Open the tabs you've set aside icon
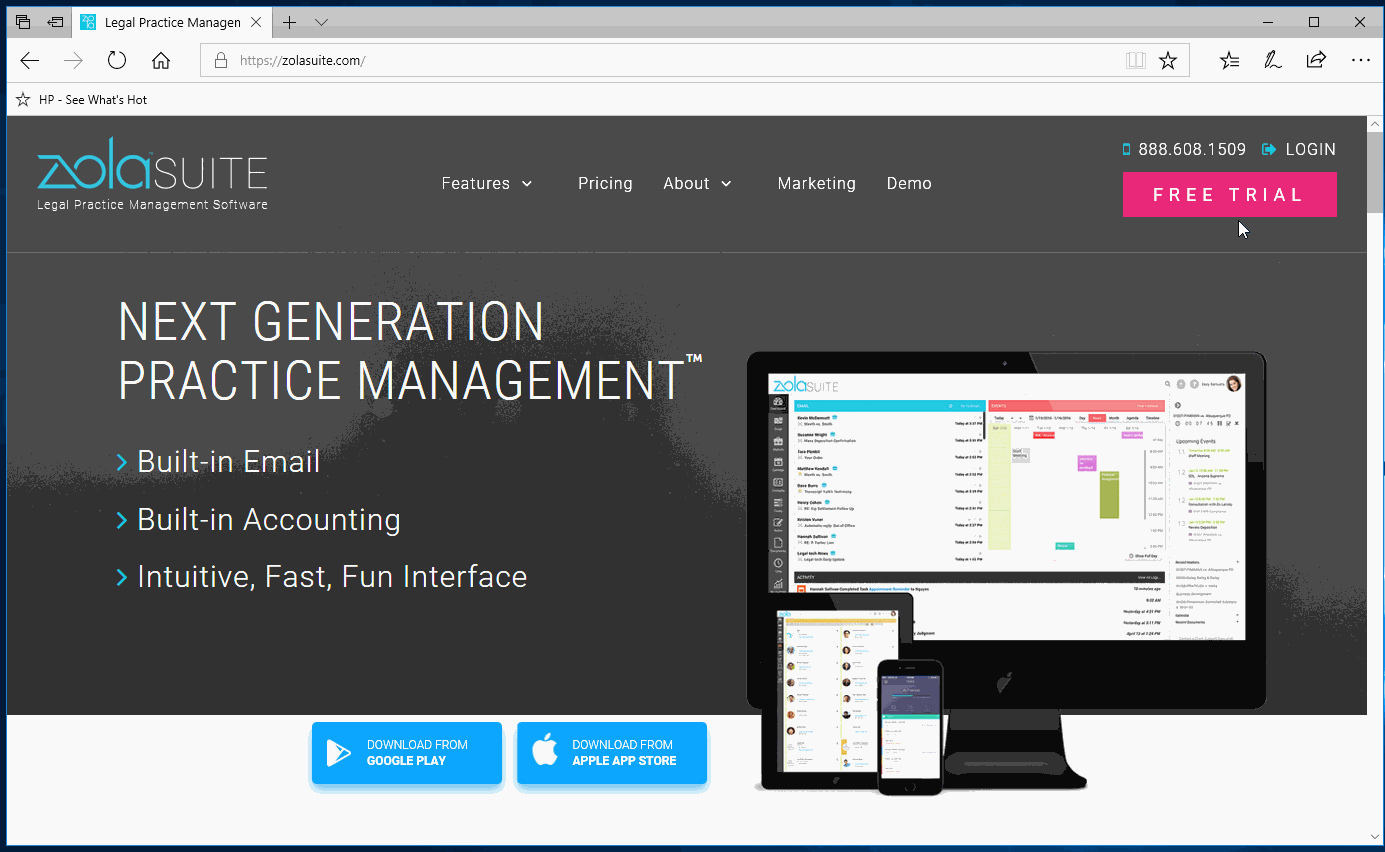Viewport: 1385px width, 852px height. (23, 22)
